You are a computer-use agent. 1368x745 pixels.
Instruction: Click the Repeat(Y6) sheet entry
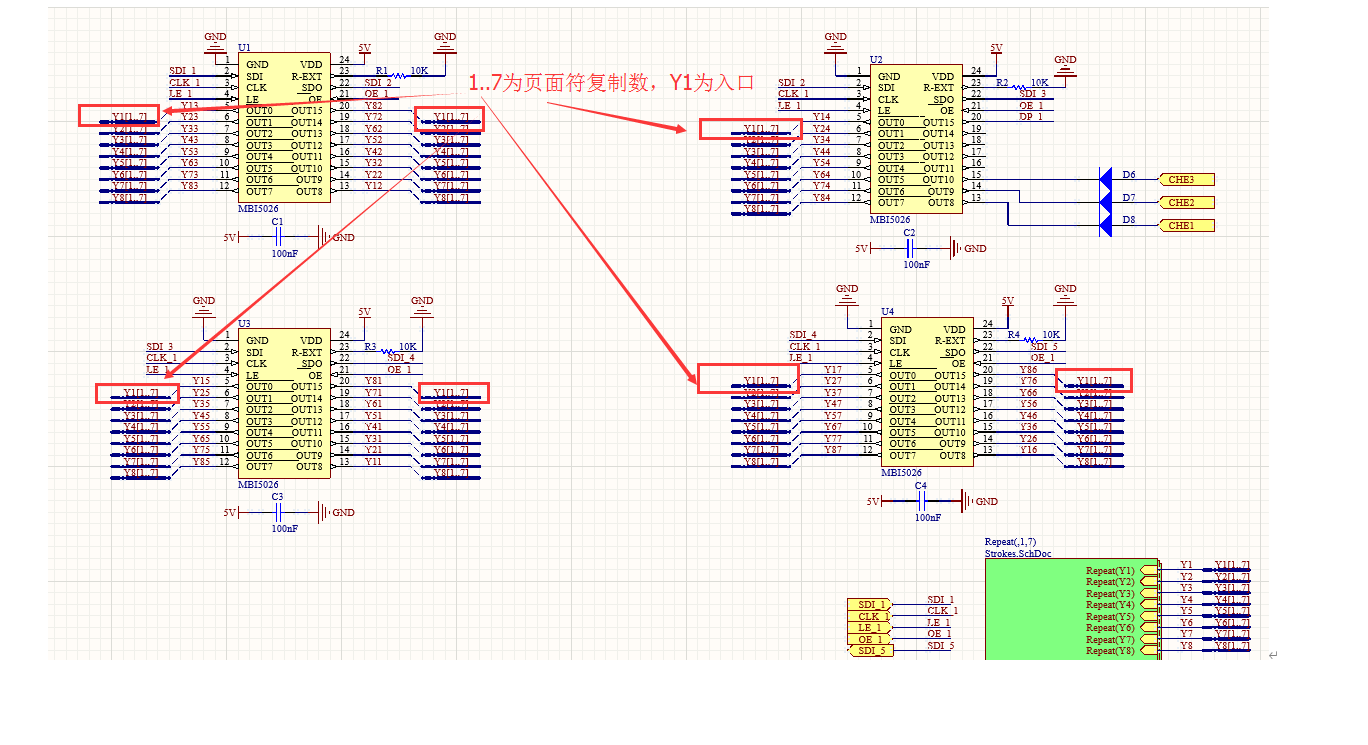pos(1120,628)
